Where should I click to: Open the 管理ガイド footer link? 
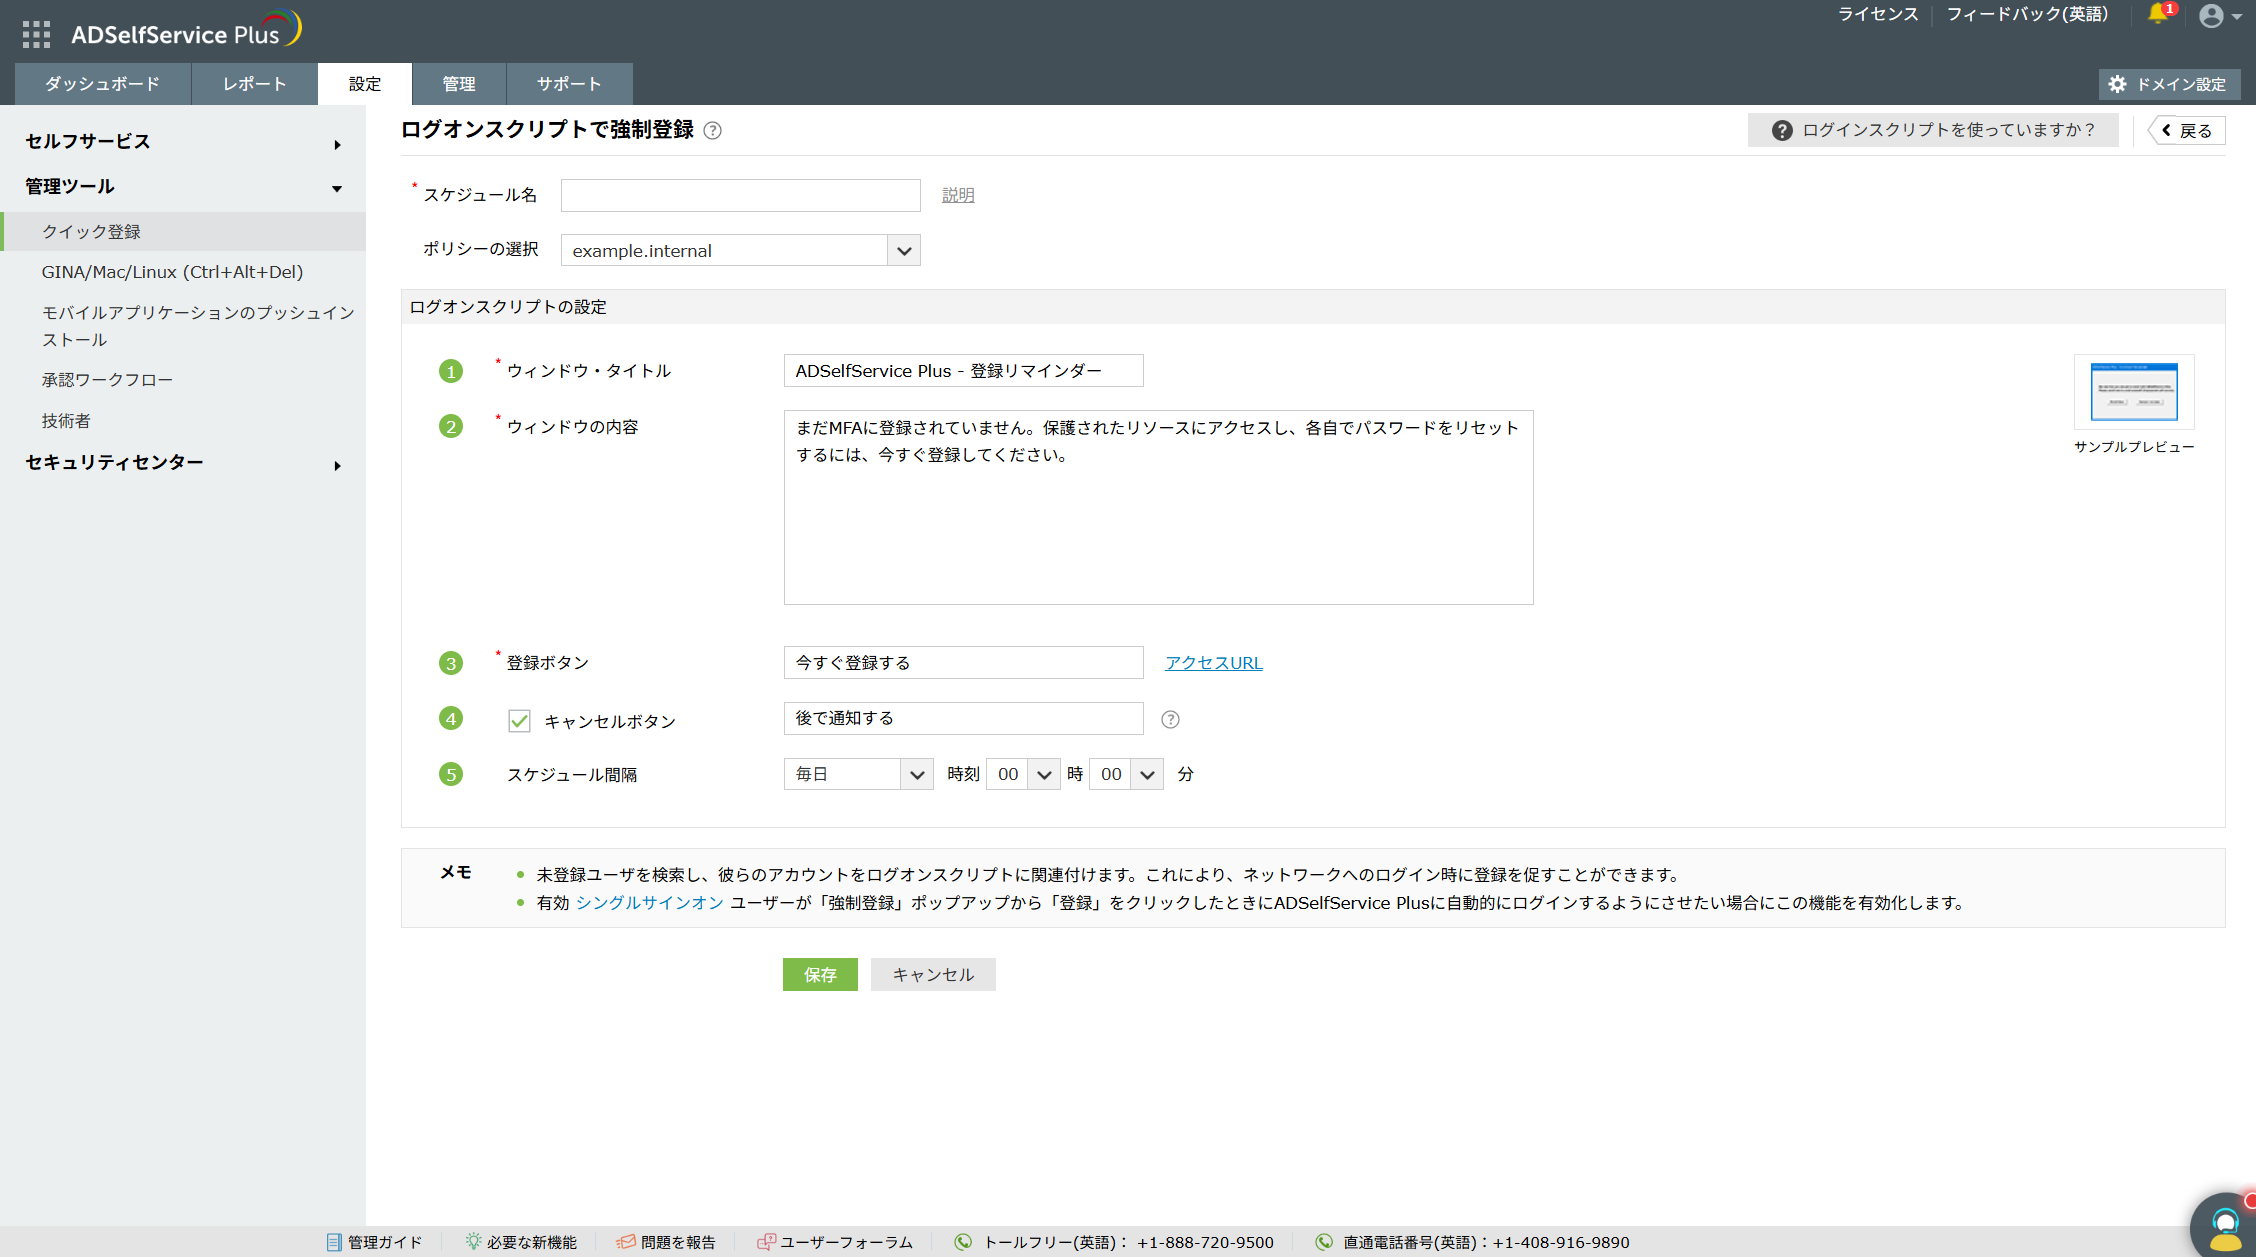374,1242
